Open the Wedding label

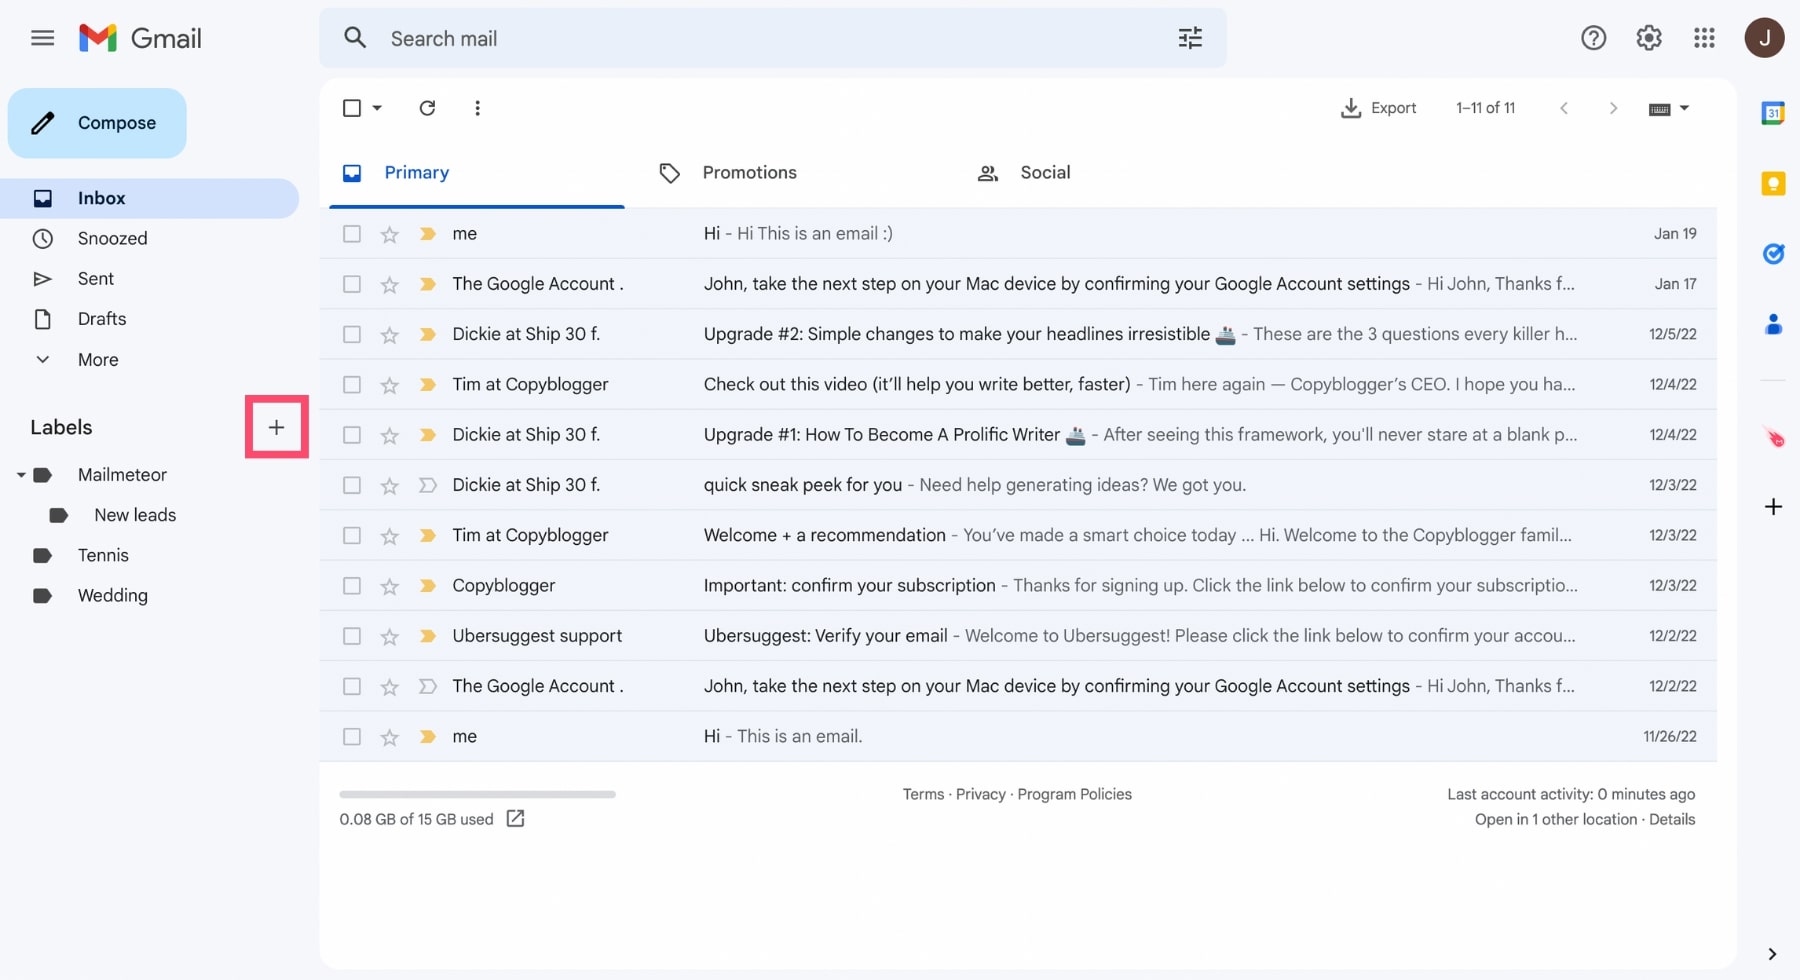113,595
